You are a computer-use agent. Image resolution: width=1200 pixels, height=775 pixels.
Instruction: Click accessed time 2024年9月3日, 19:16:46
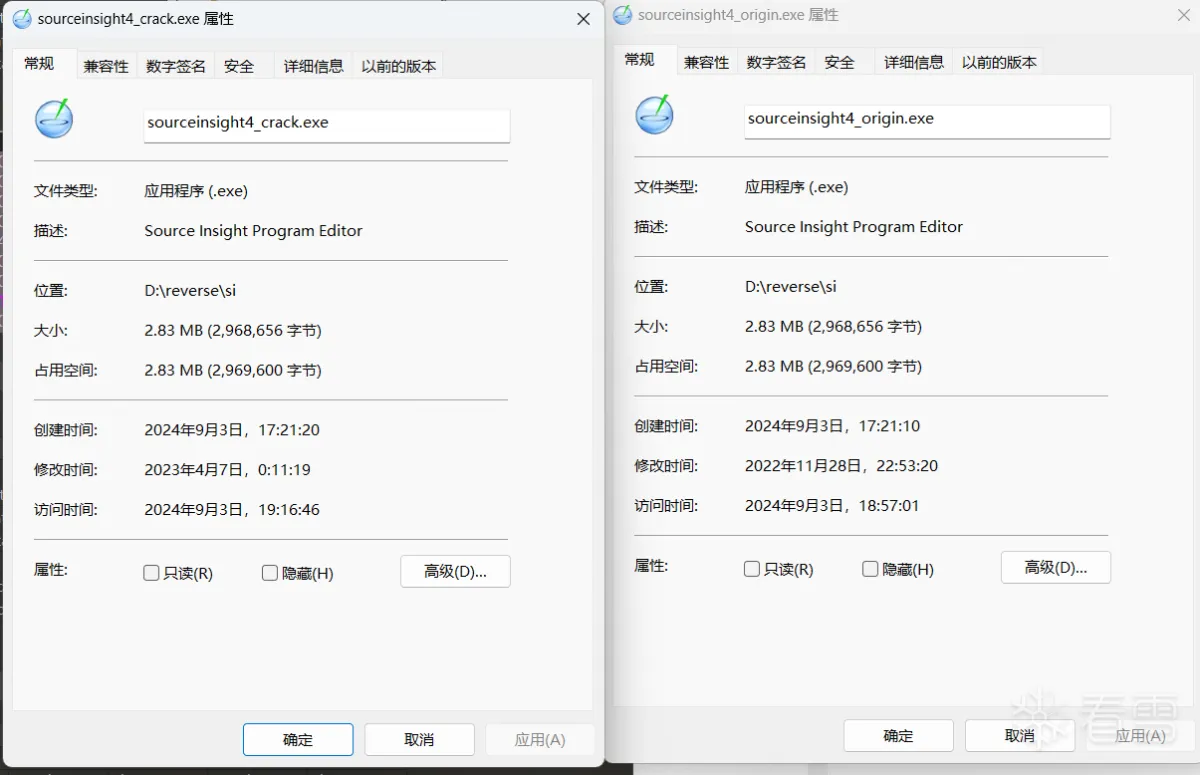click(232, 510)
